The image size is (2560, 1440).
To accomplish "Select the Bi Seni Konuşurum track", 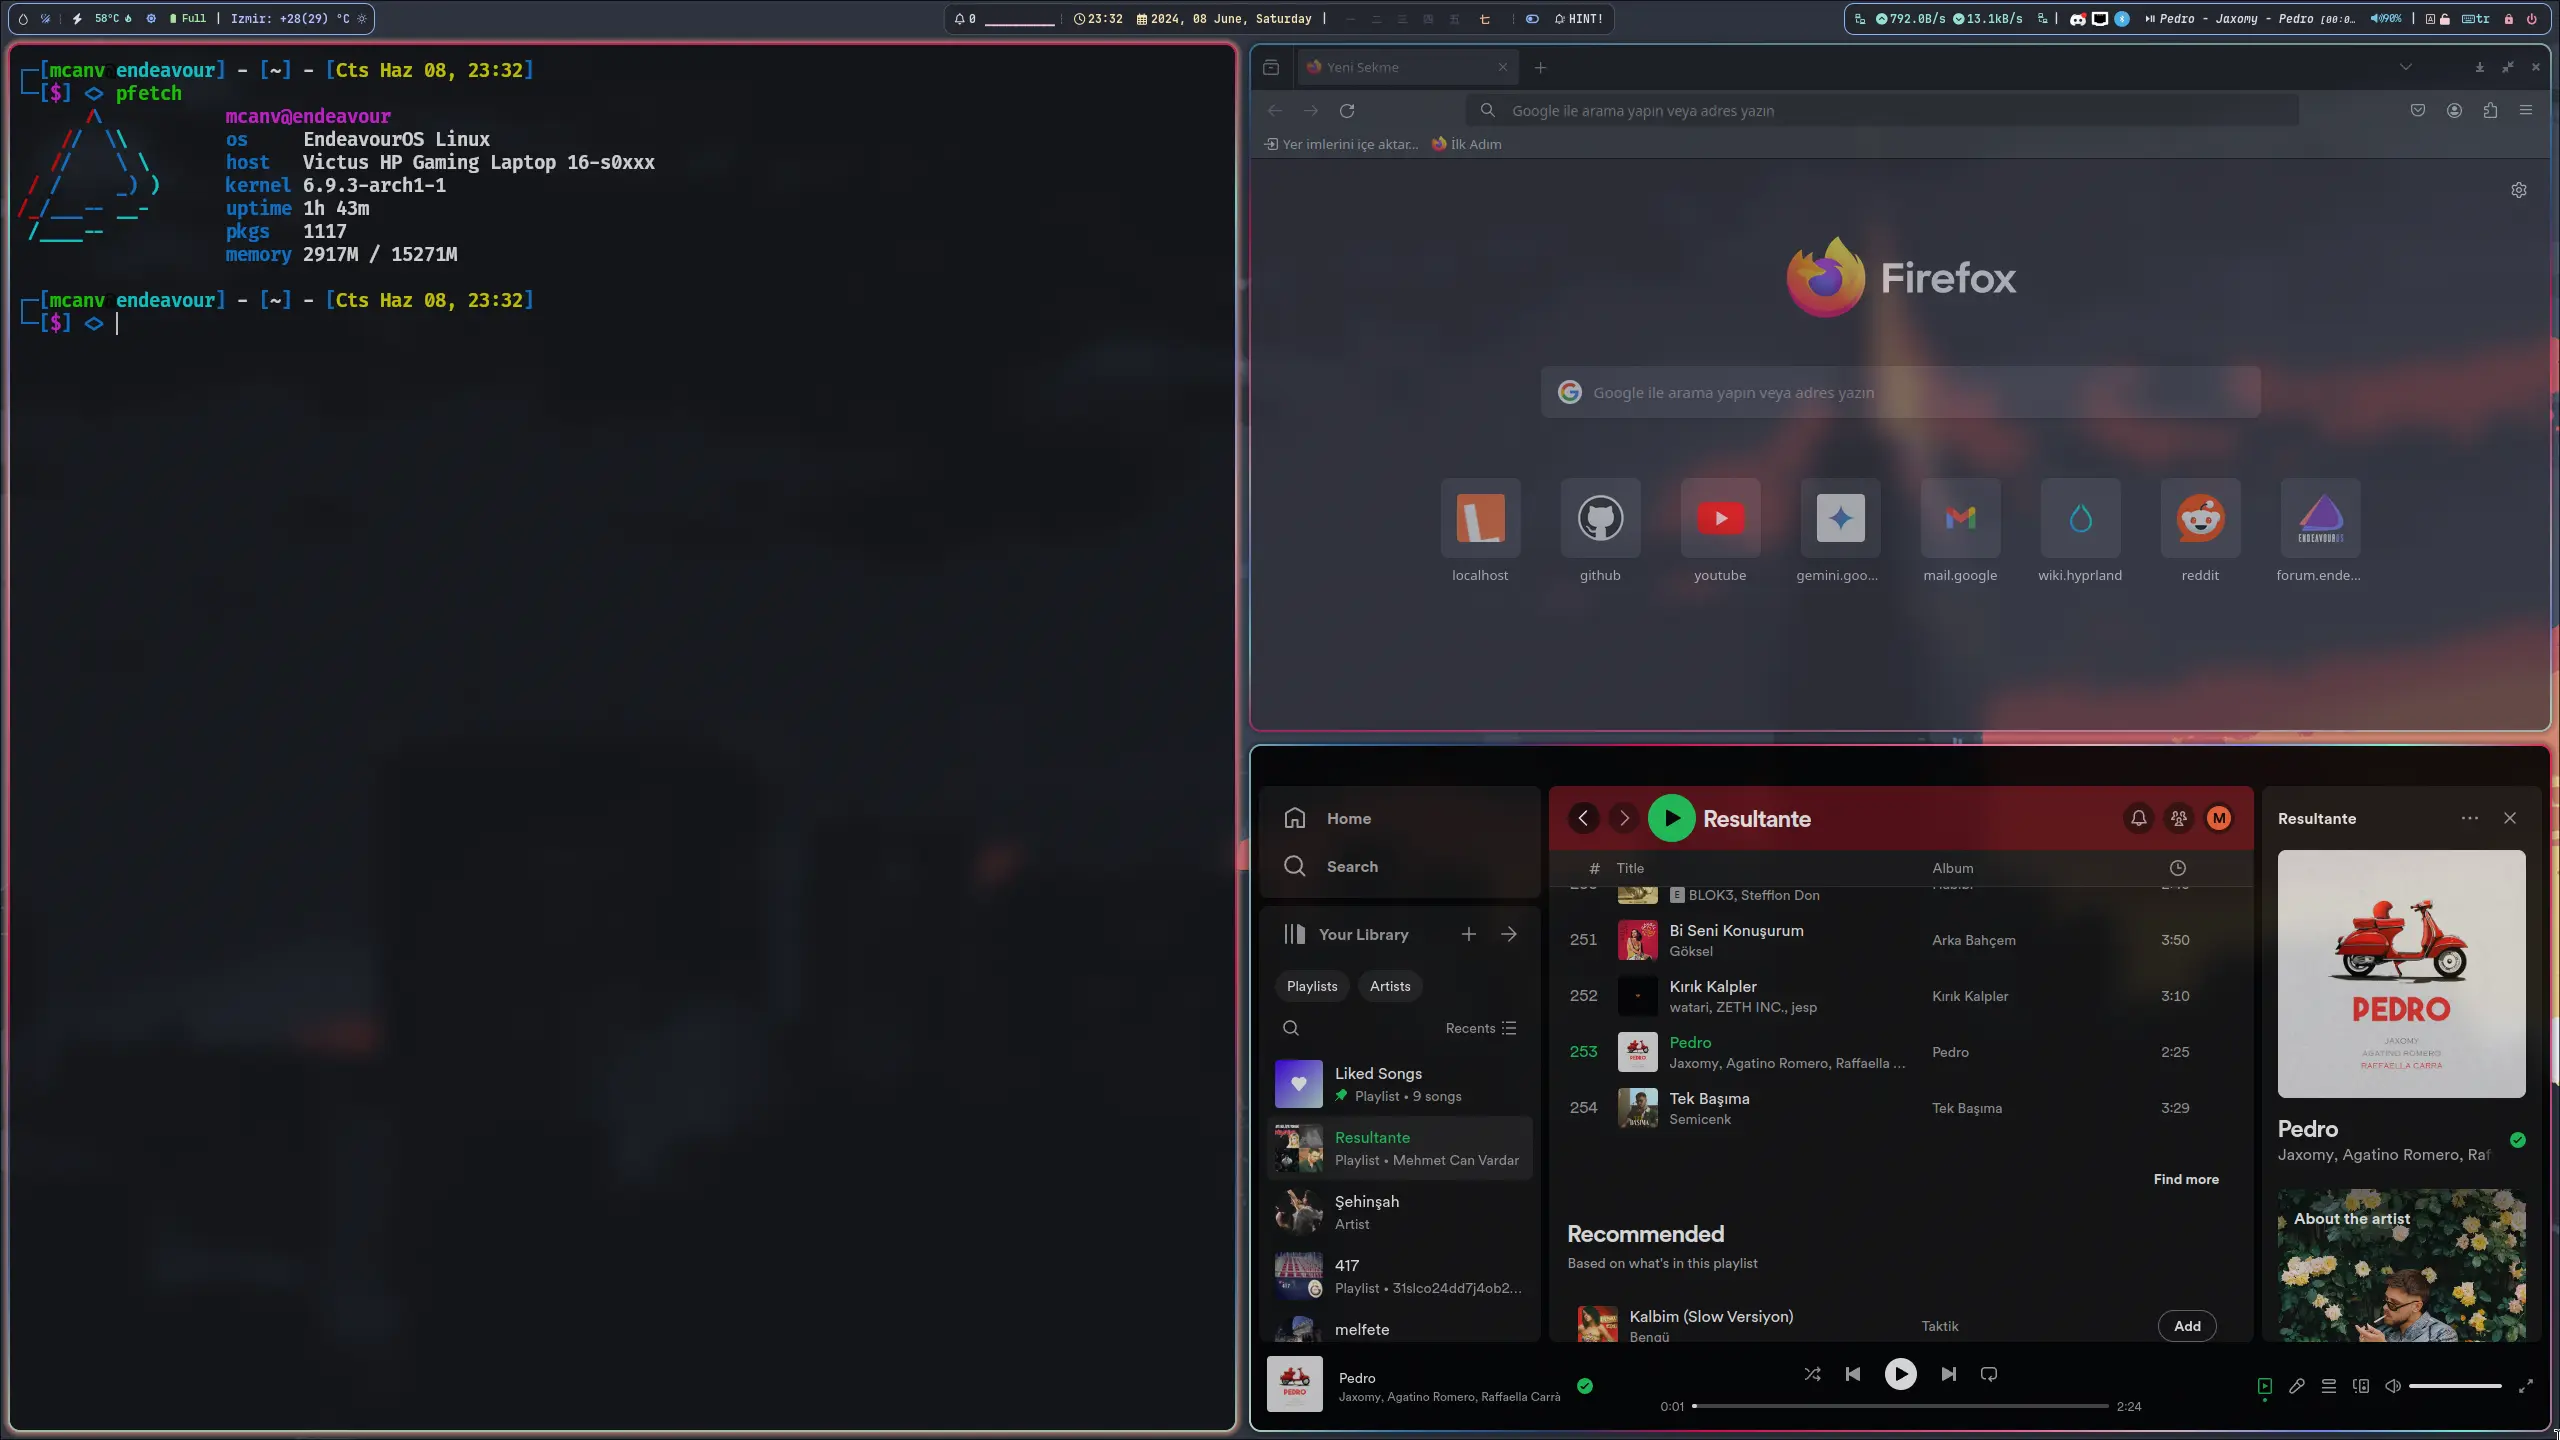I will [x=1900, y=940].
